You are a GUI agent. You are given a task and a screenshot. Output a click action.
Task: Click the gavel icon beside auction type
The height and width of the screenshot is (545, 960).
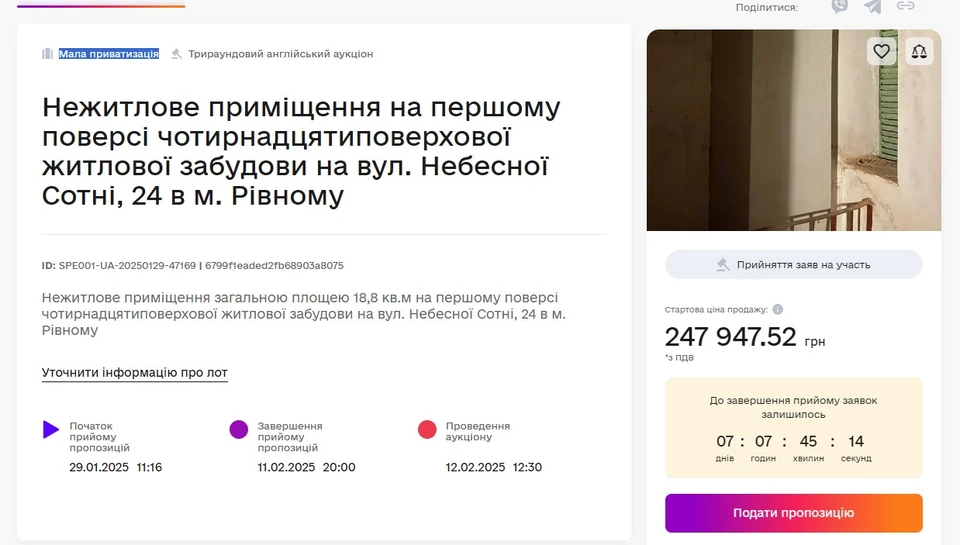[177, 54]
